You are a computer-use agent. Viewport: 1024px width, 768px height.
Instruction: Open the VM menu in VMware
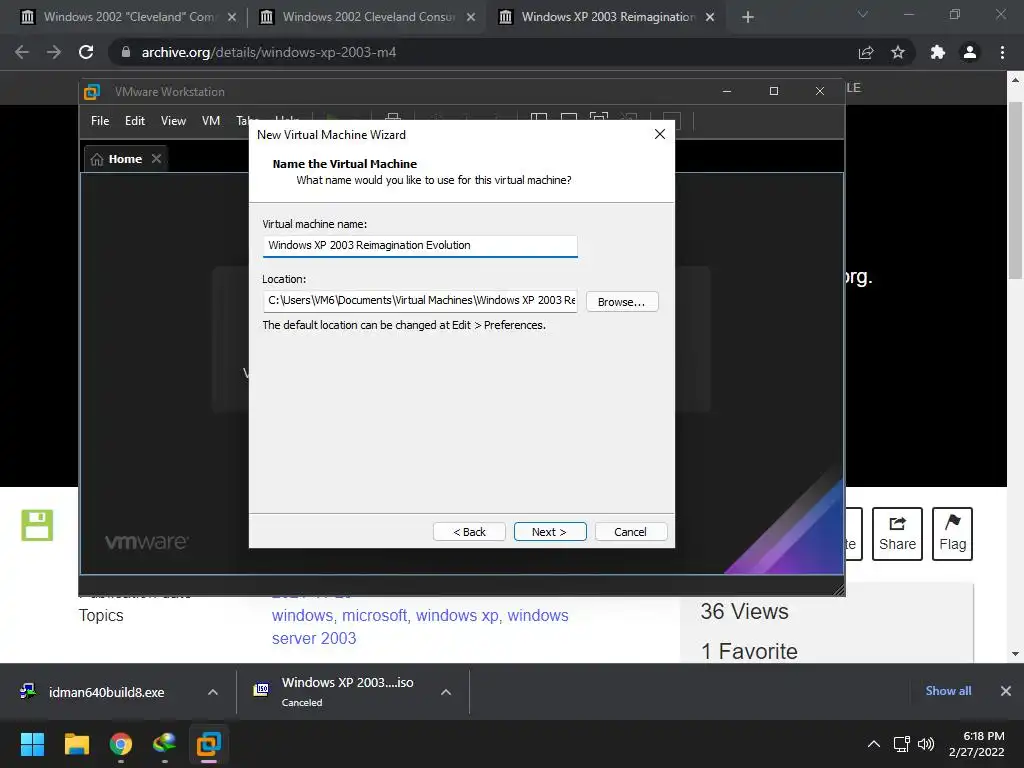pyautogui.click(x=210, y=121)
